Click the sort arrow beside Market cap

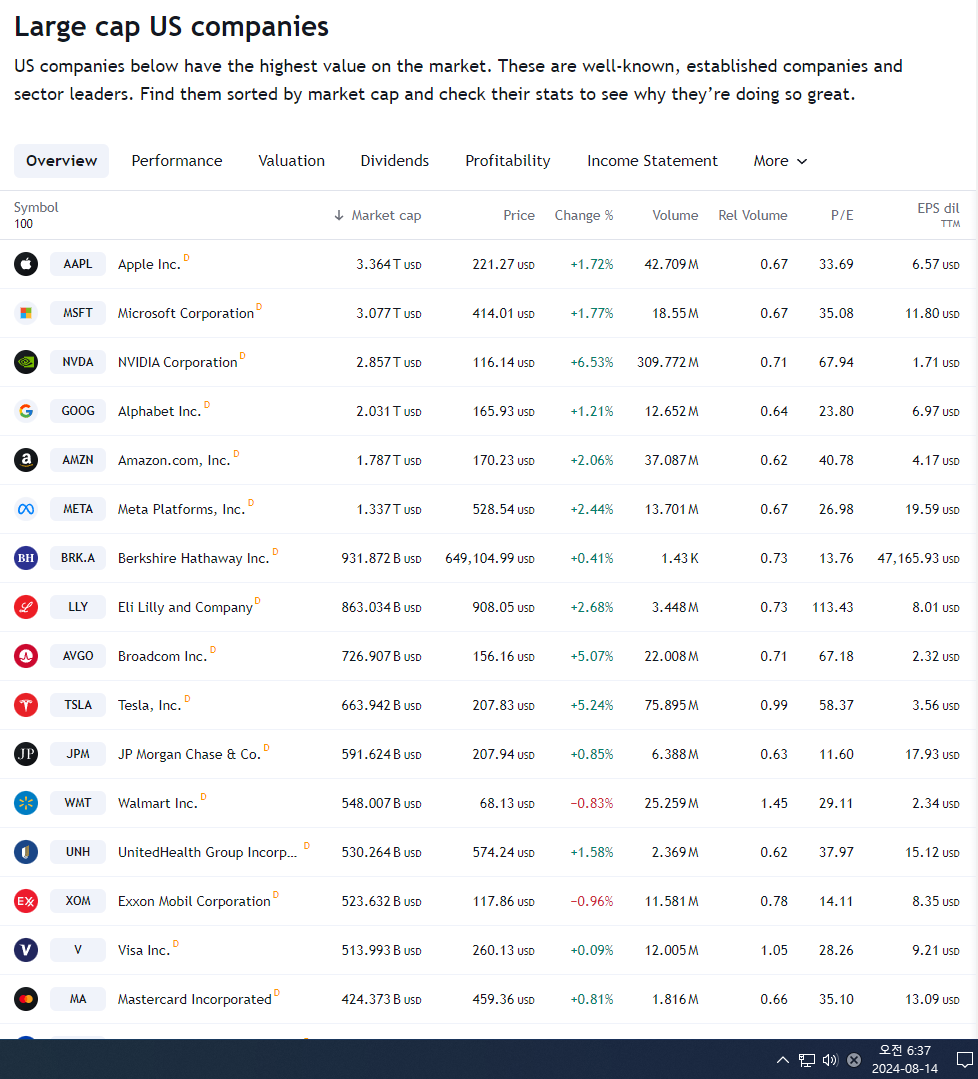[339, 215]
